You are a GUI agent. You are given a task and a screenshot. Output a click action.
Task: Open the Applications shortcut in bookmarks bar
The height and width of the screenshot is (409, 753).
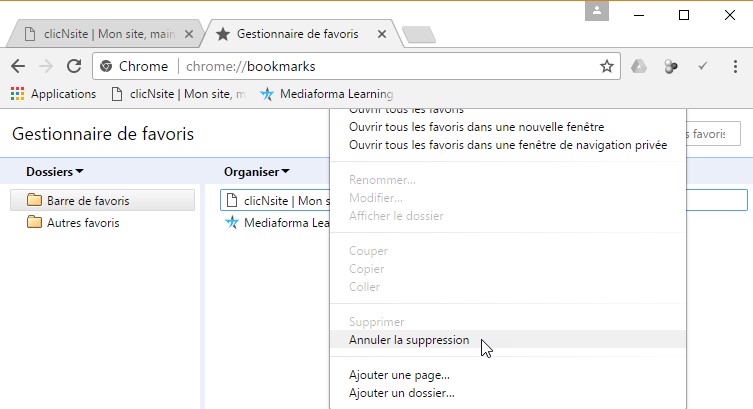click(x=53, y=94)
